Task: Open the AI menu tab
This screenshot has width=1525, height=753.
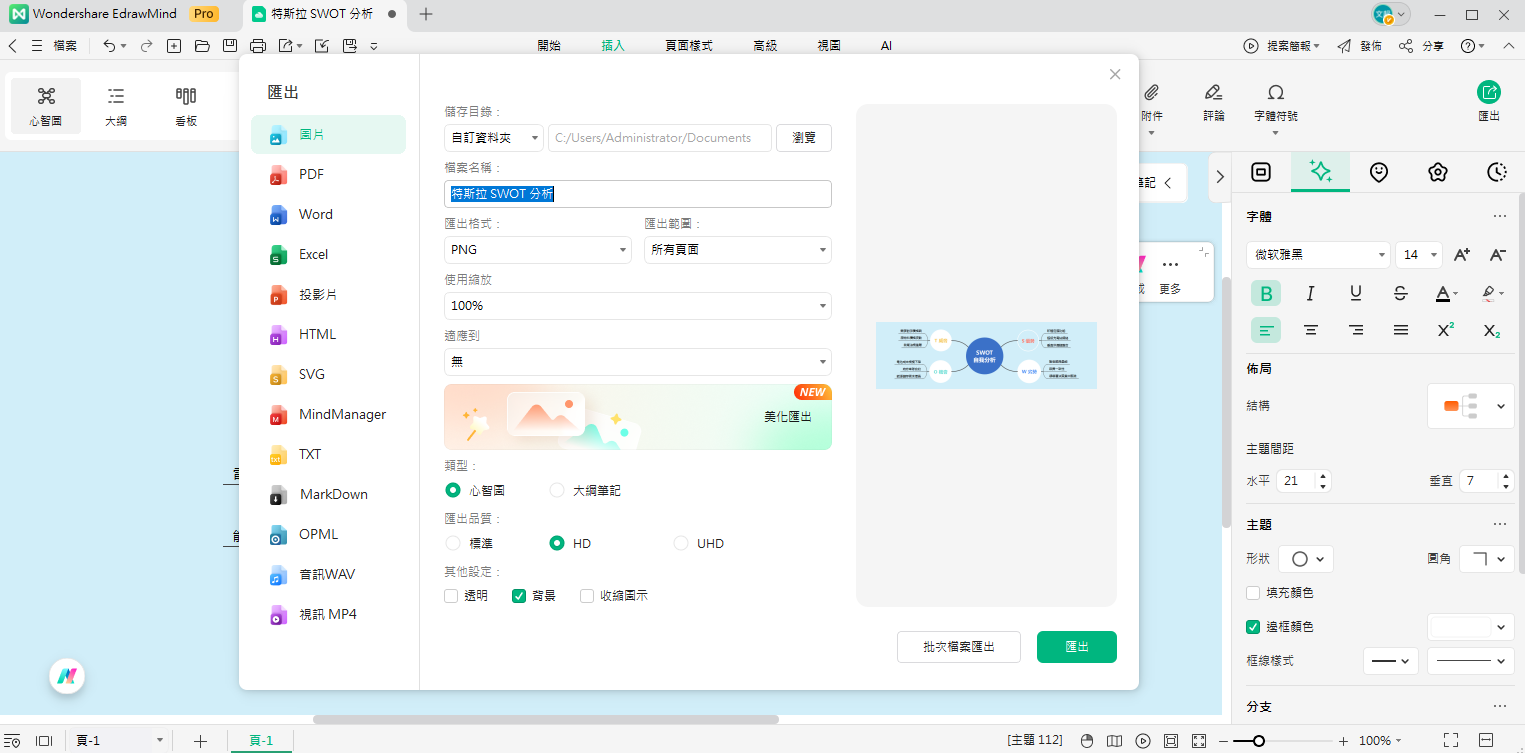Action: (886, 45)
